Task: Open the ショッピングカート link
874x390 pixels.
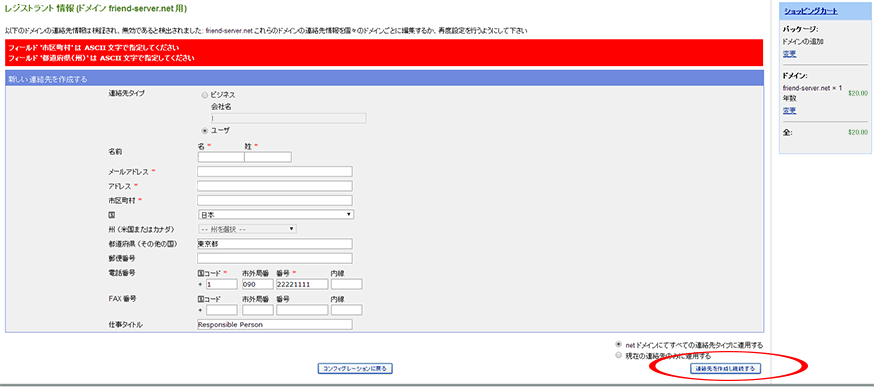Action: [810, 11]
